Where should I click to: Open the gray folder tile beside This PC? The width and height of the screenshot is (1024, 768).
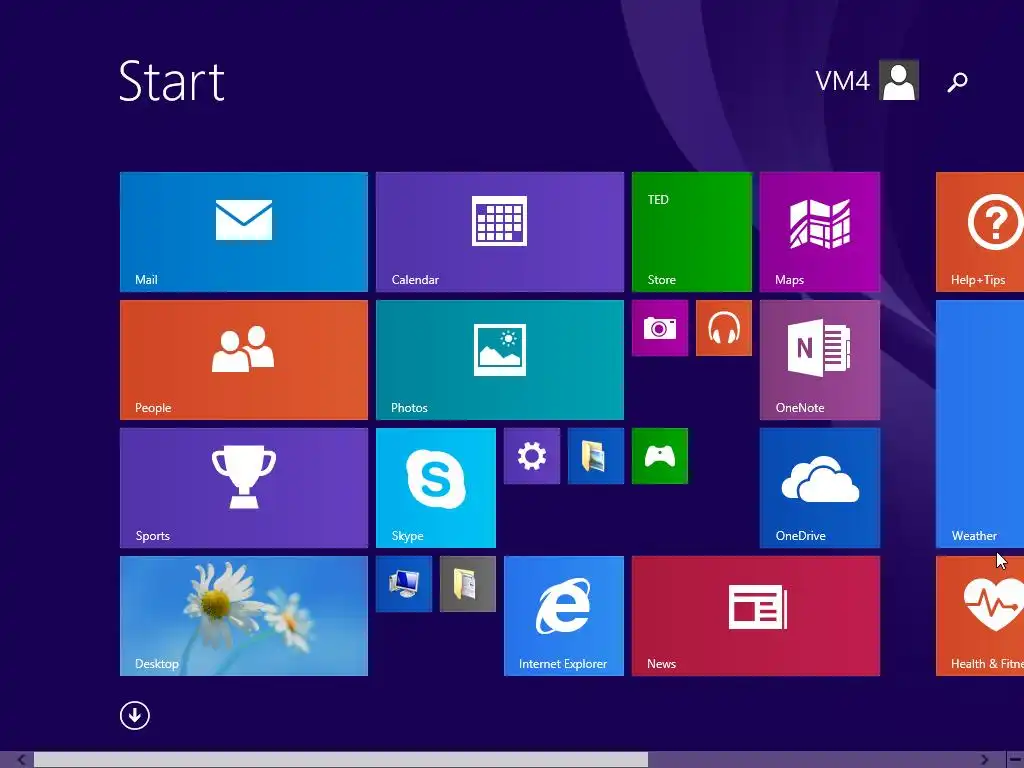[x=468, y=584]
